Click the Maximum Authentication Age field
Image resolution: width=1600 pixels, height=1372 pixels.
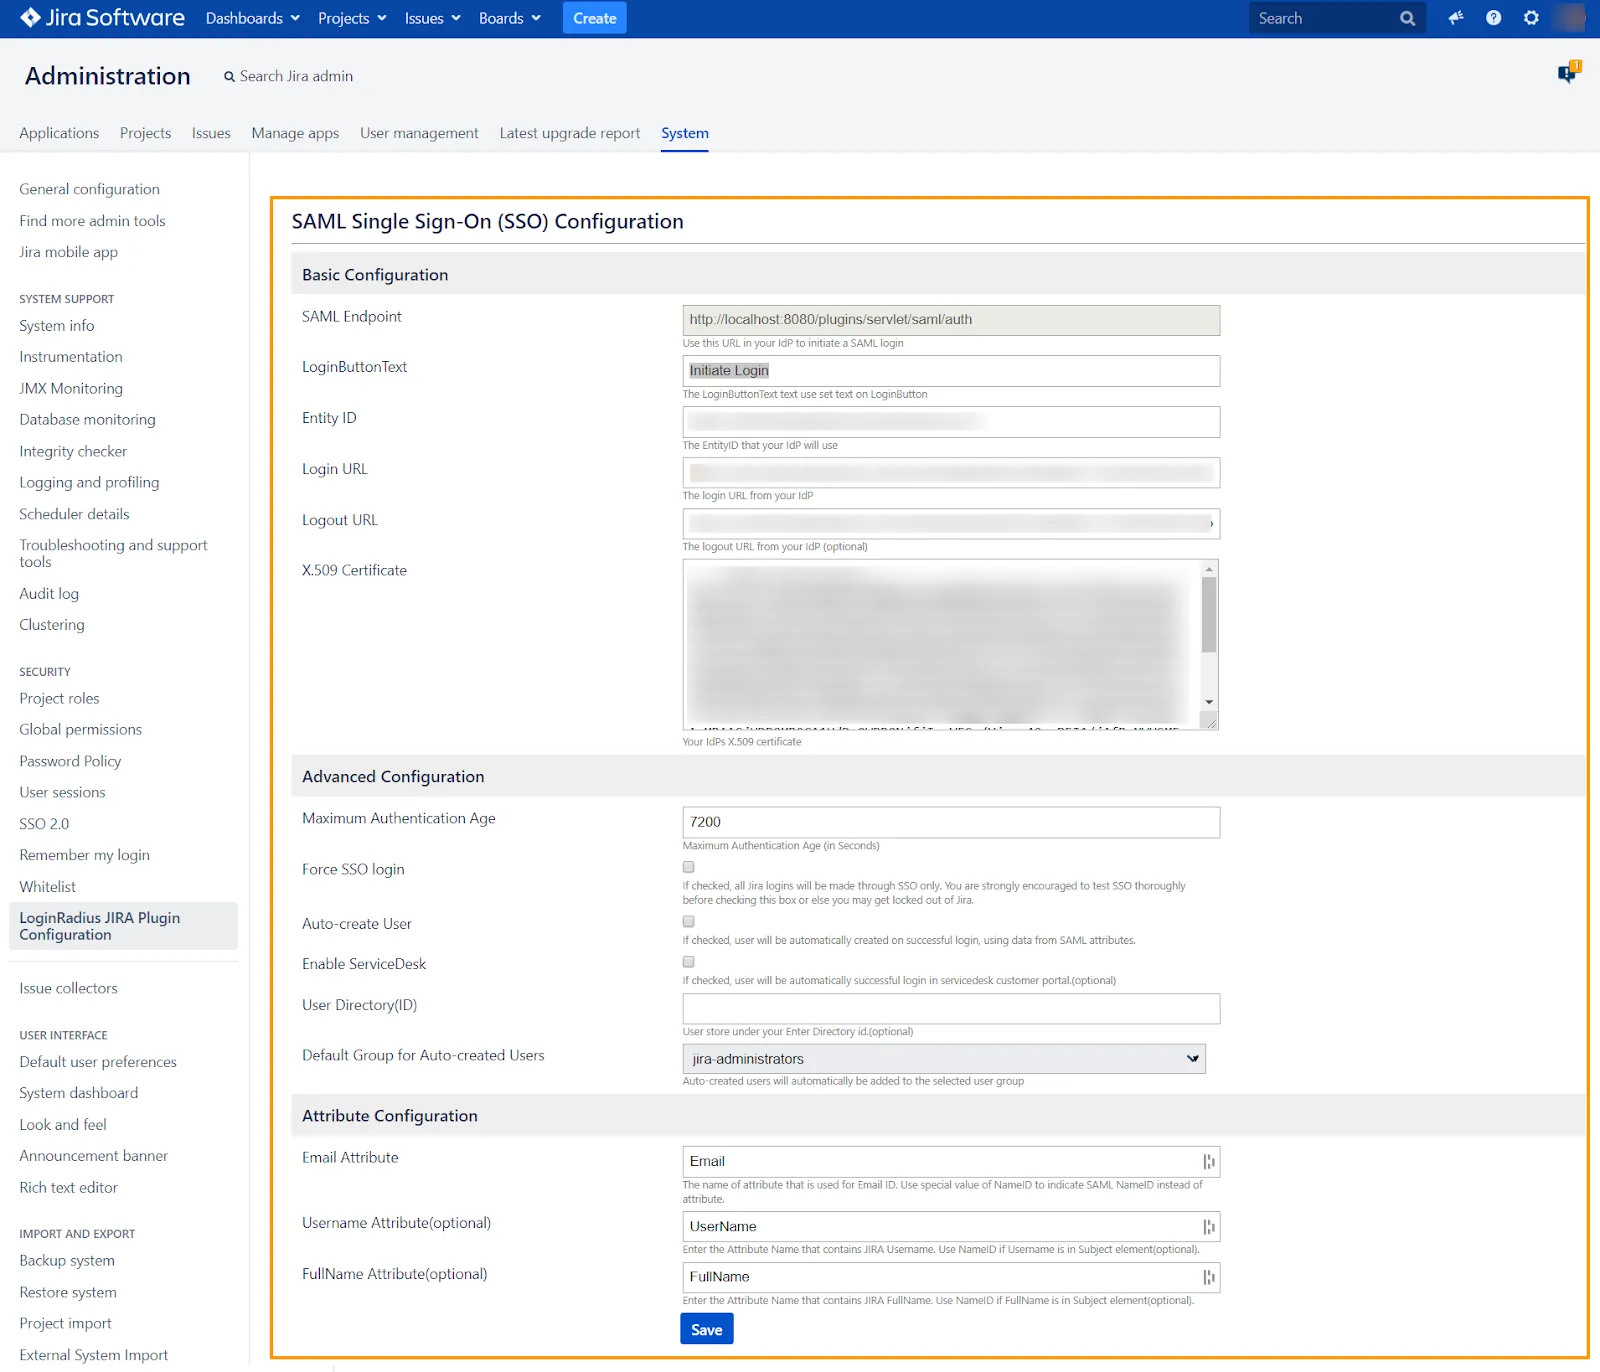point(951,822)
